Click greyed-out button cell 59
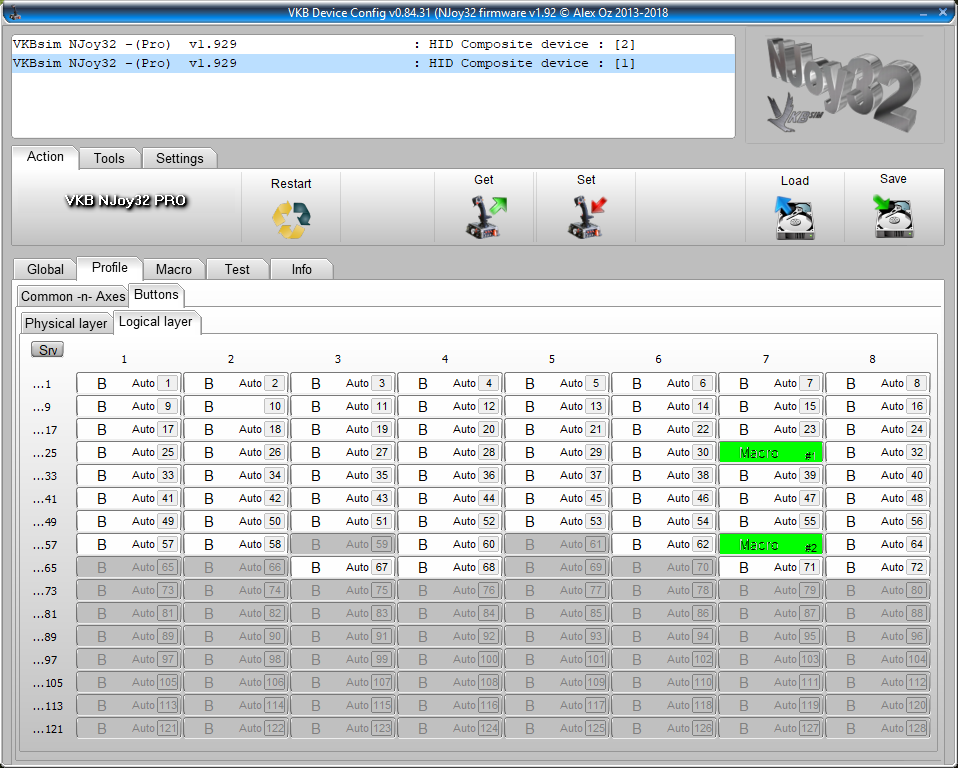Screen dimensions: 958x768 point(343,544)
